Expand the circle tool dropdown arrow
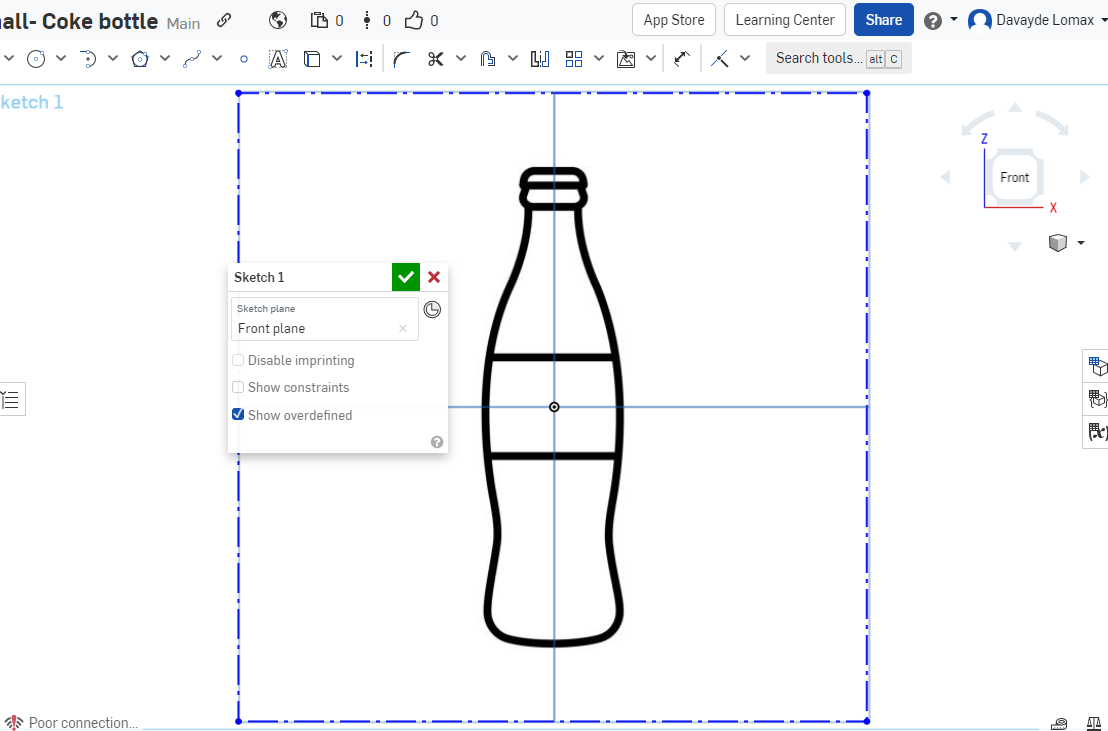This screenshot has width=1108, height=731. coord(61,59)
